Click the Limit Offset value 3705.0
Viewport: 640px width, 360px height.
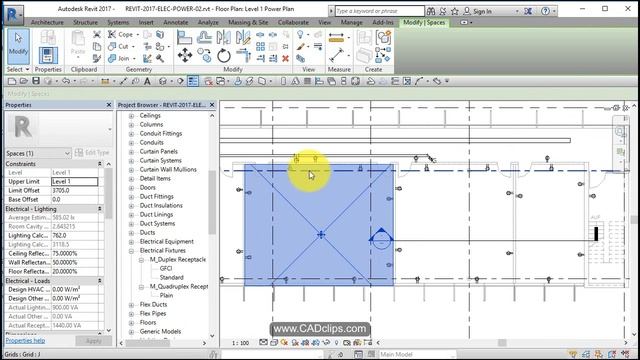coord(75,191)
